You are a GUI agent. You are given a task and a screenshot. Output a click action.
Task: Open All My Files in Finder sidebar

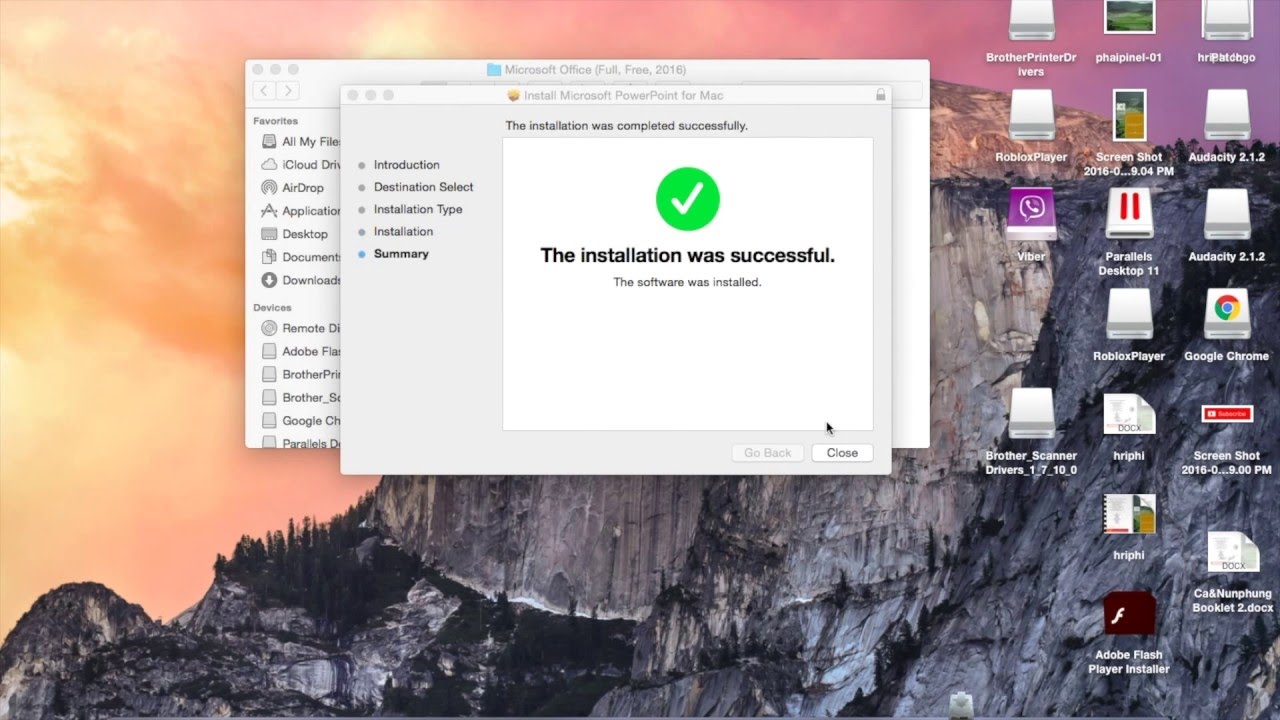coord(300,142)
